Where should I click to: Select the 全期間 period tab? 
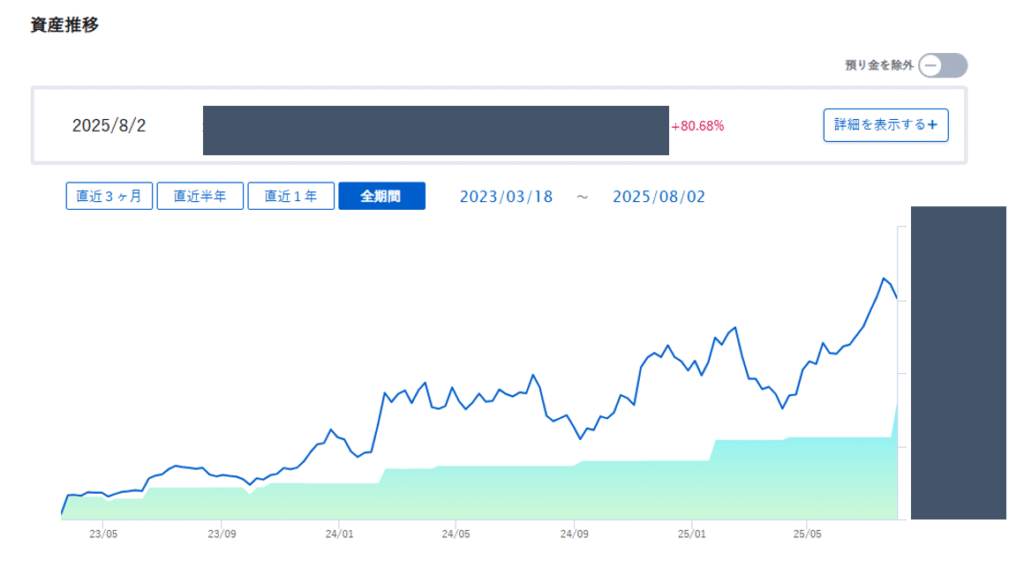(x=381, y=196)
